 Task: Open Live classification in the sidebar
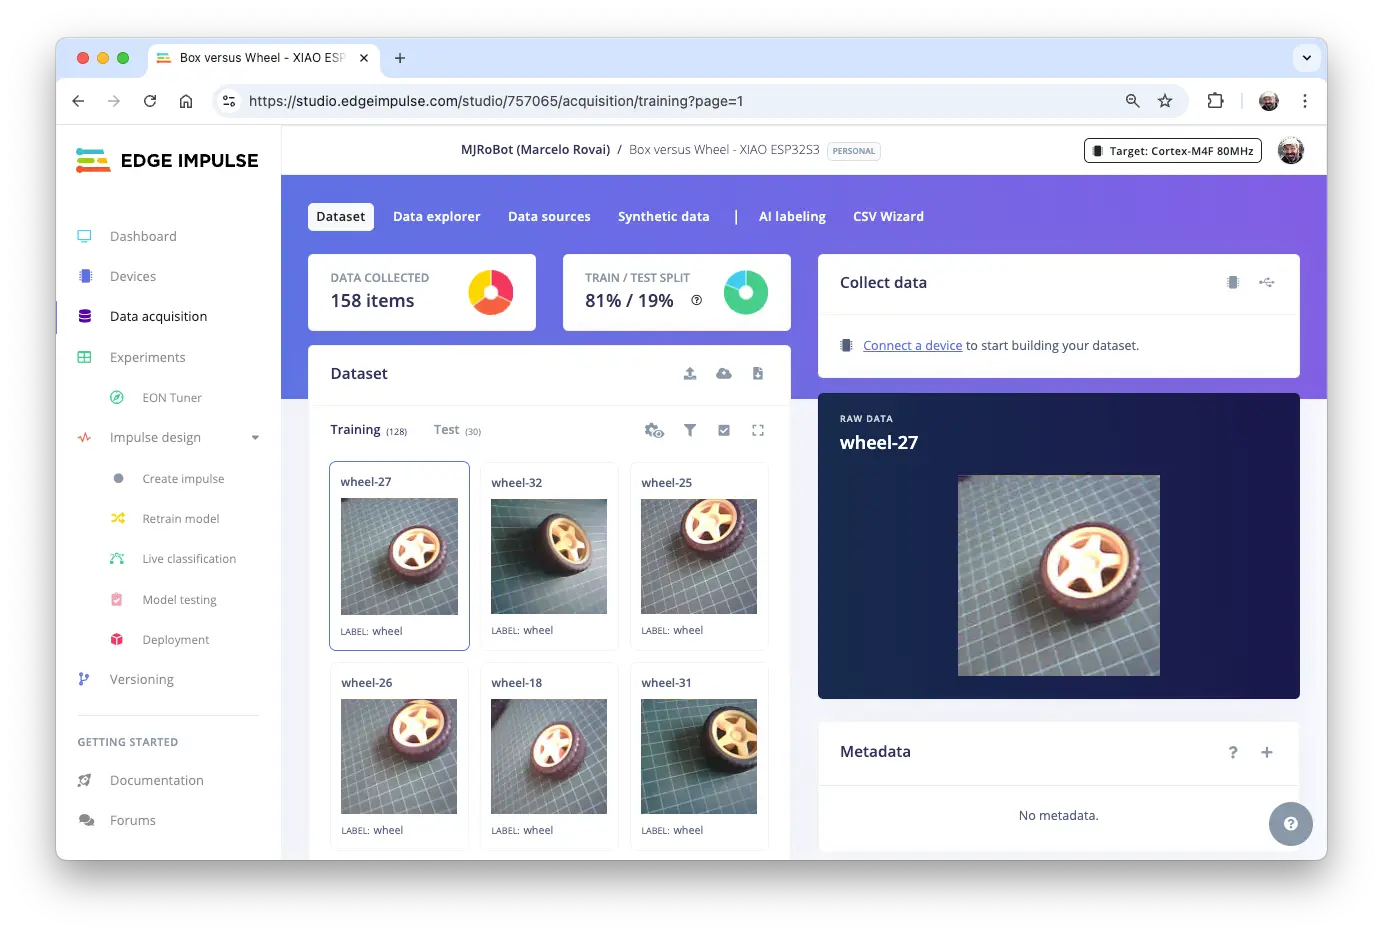point(189,559)
